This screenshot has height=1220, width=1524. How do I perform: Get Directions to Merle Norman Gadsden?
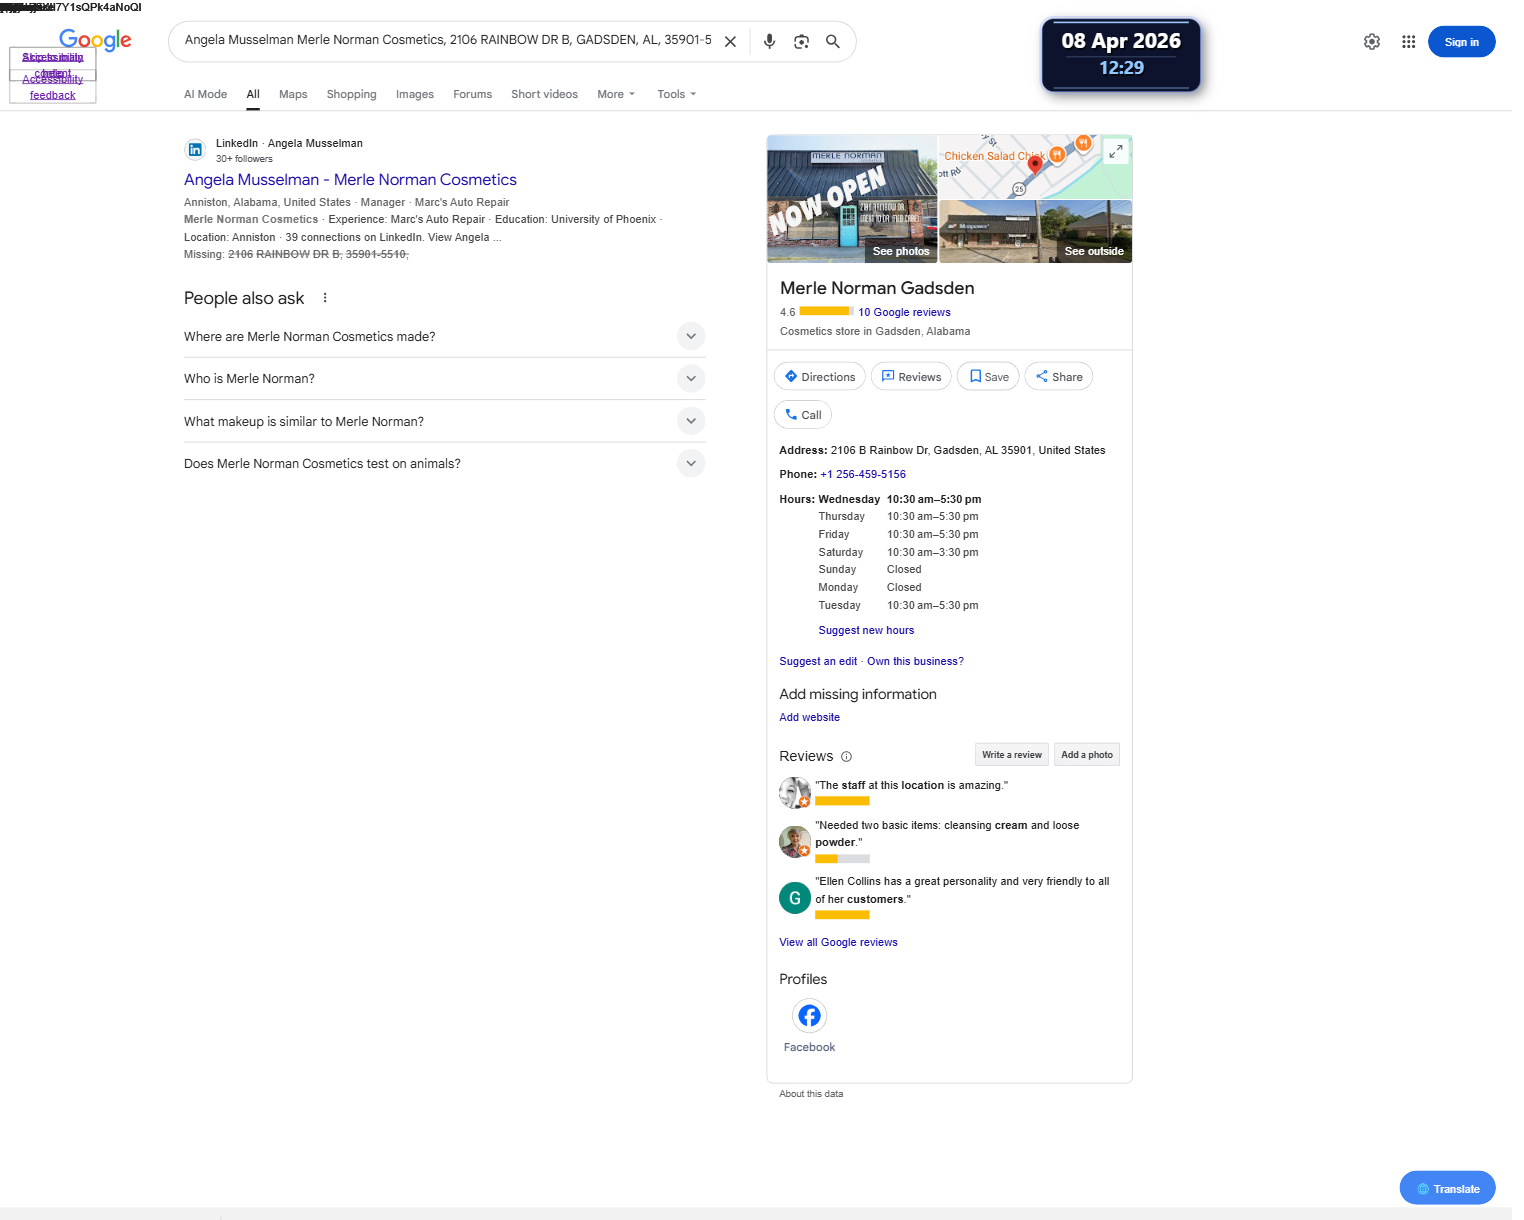point(820,377)
